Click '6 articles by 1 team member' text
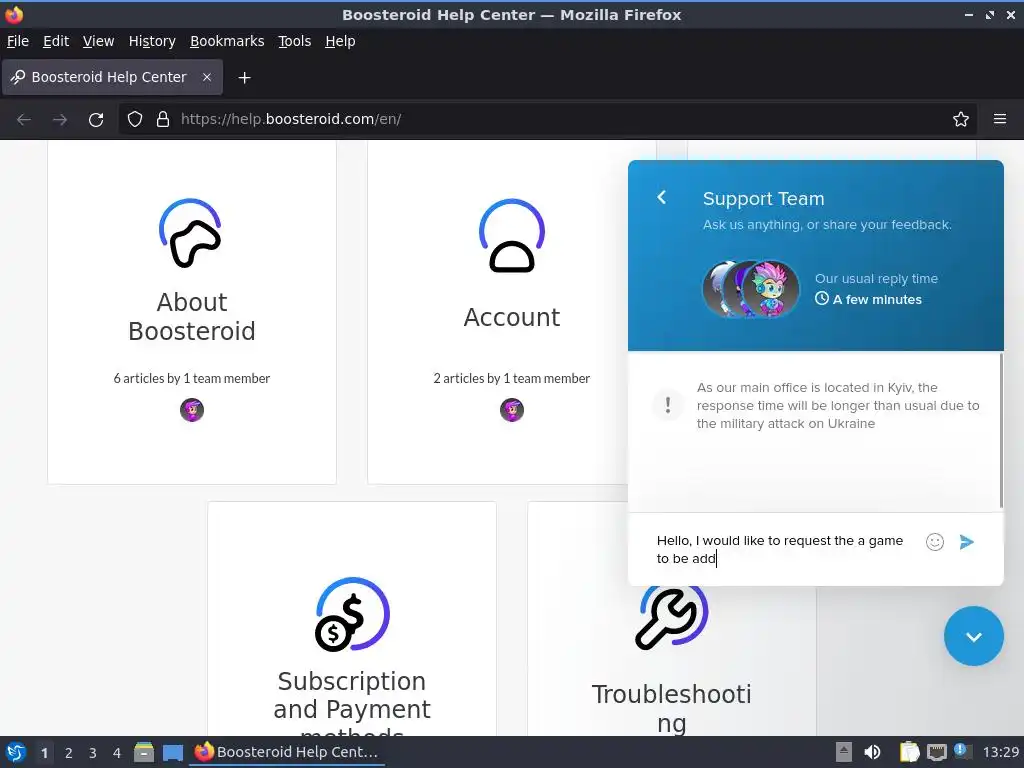Viewport: 1024px width, 768px height. point(191,378)
